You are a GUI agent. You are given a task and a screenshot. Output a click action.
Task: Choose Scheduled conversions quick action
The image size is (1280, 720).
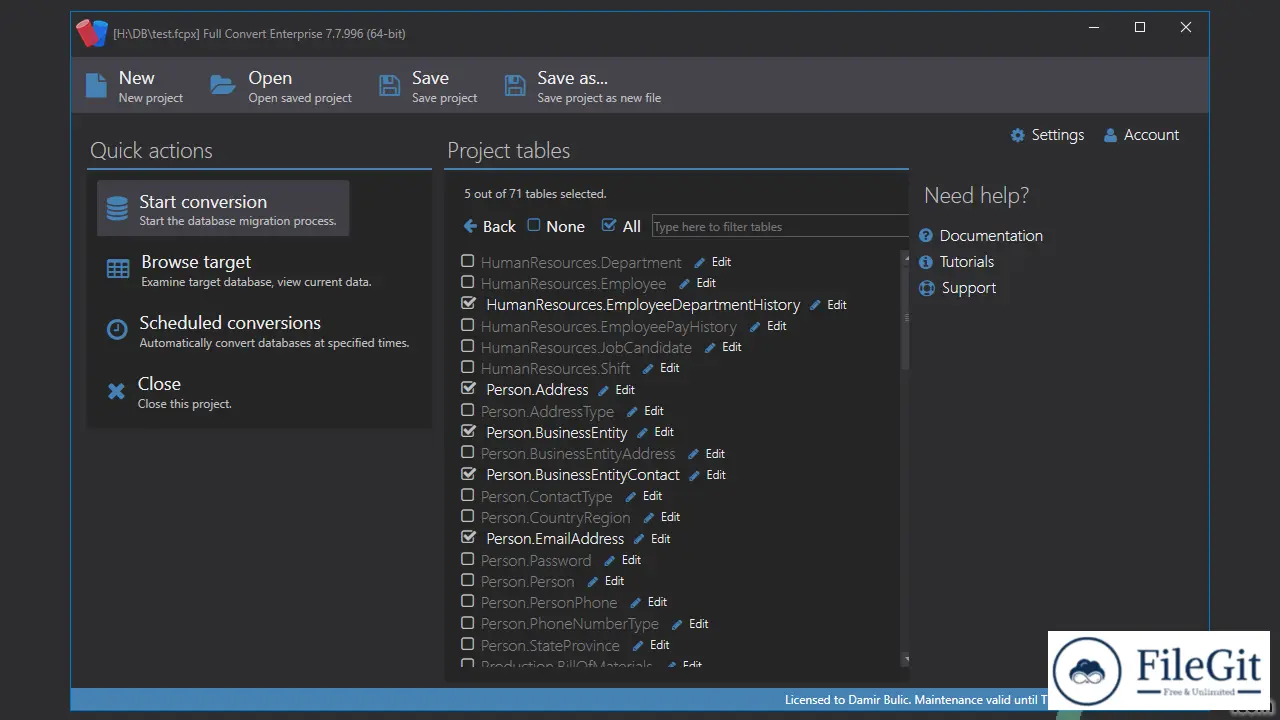coord(258,330)
